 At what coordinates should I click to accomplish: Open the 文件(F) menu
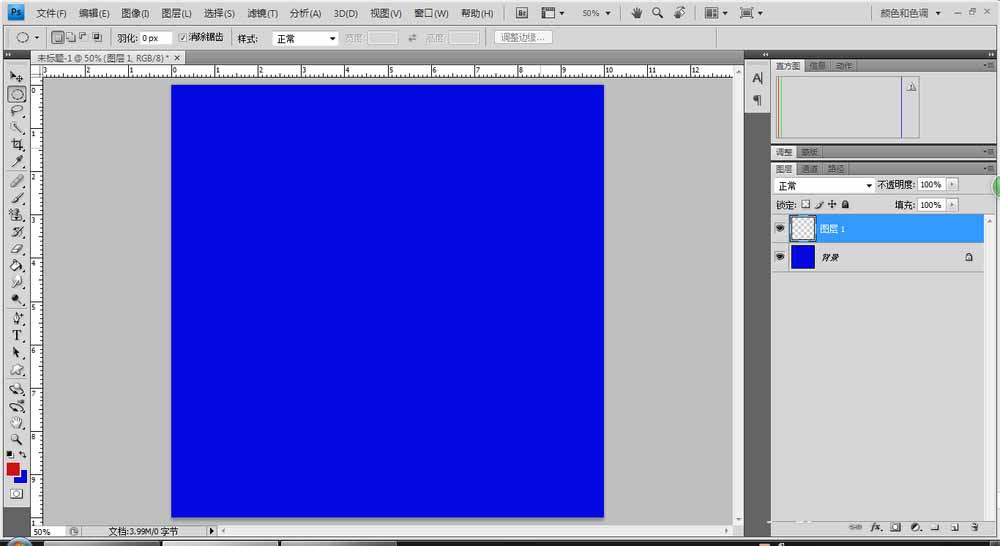(51, 13)
